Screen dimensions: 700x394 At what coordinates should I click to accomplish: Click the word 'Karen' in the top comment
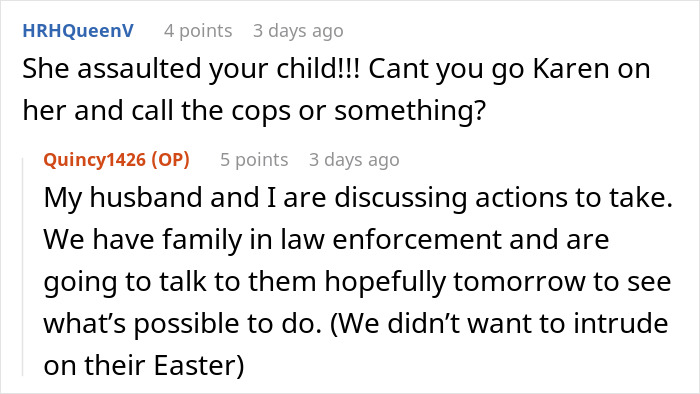[x=571, y=69]
